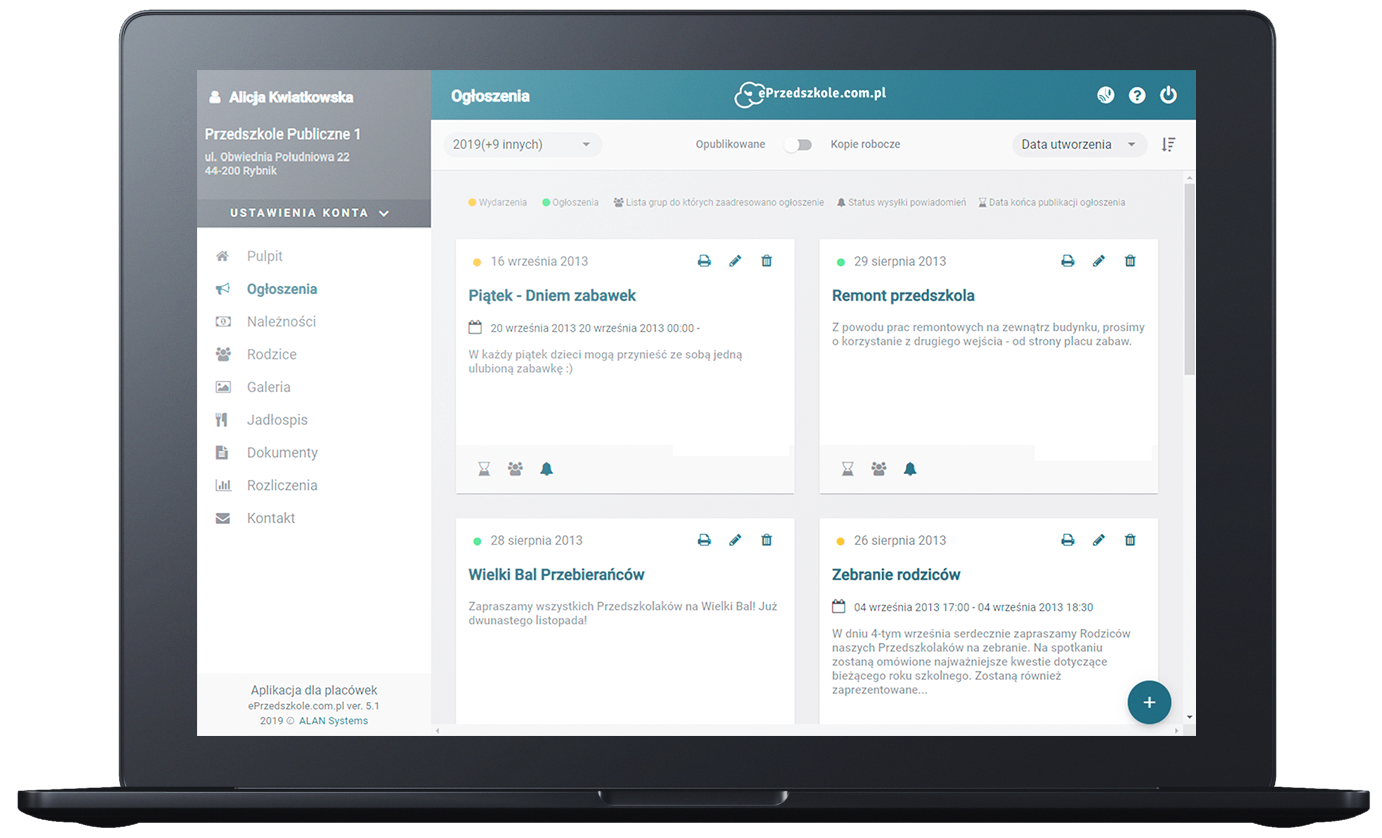Click the vertical scrollbar of announcements list

pos(1189,278)
